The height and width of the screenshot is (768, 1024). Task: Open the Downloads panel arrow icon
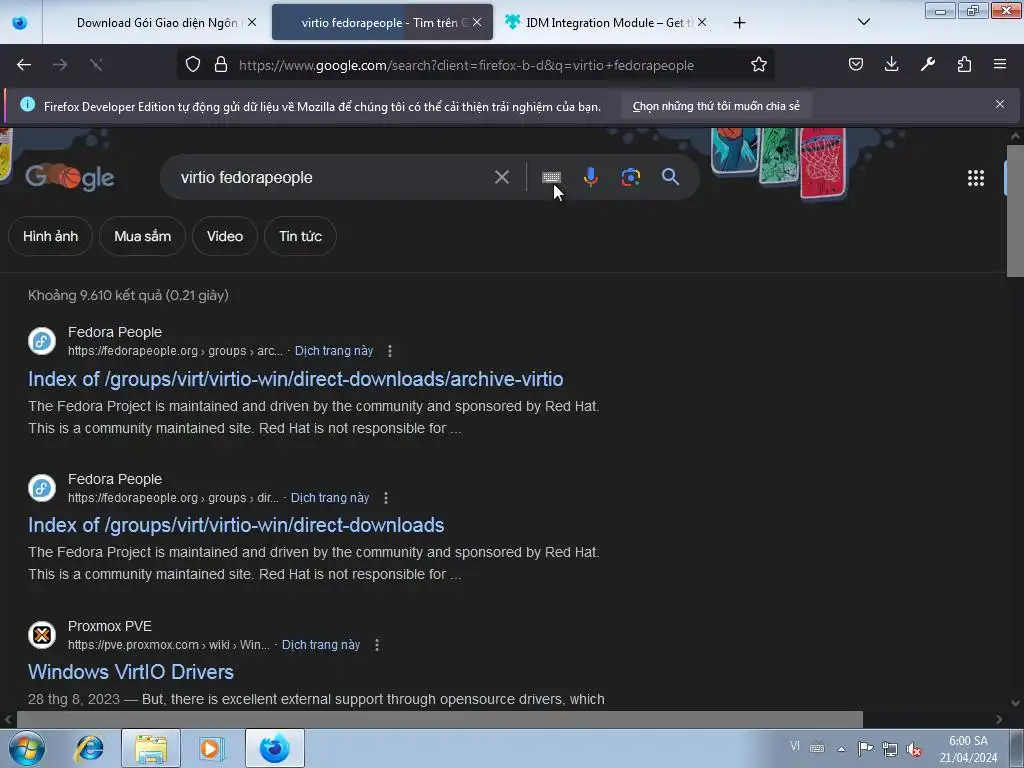point(891,64)
